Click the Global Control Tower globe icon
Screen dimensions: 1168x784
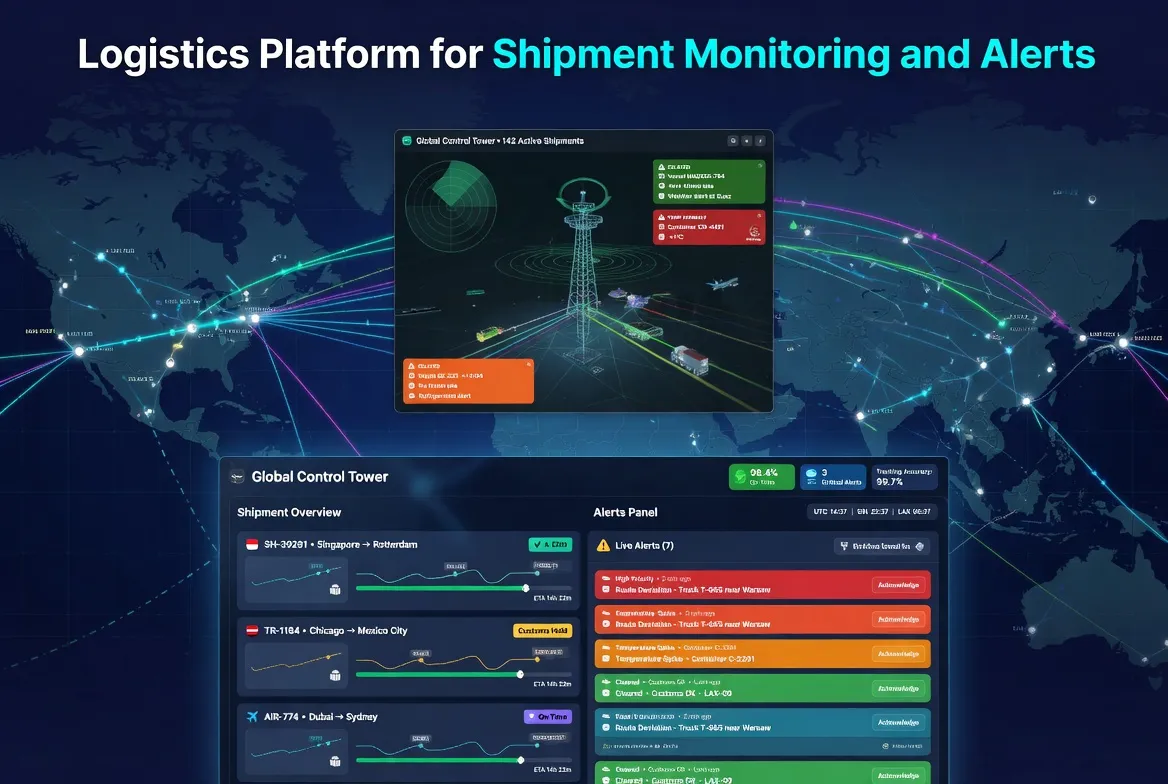(x=236, y=476)
